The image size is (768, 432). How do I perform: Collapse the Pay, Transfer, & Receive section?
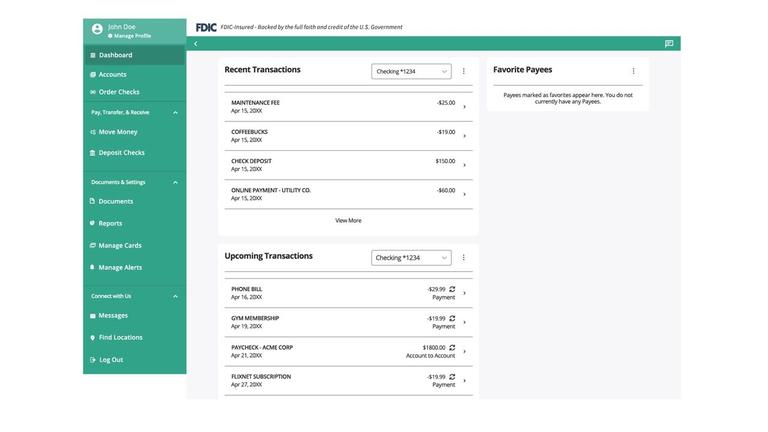click(x=175, y=112)
